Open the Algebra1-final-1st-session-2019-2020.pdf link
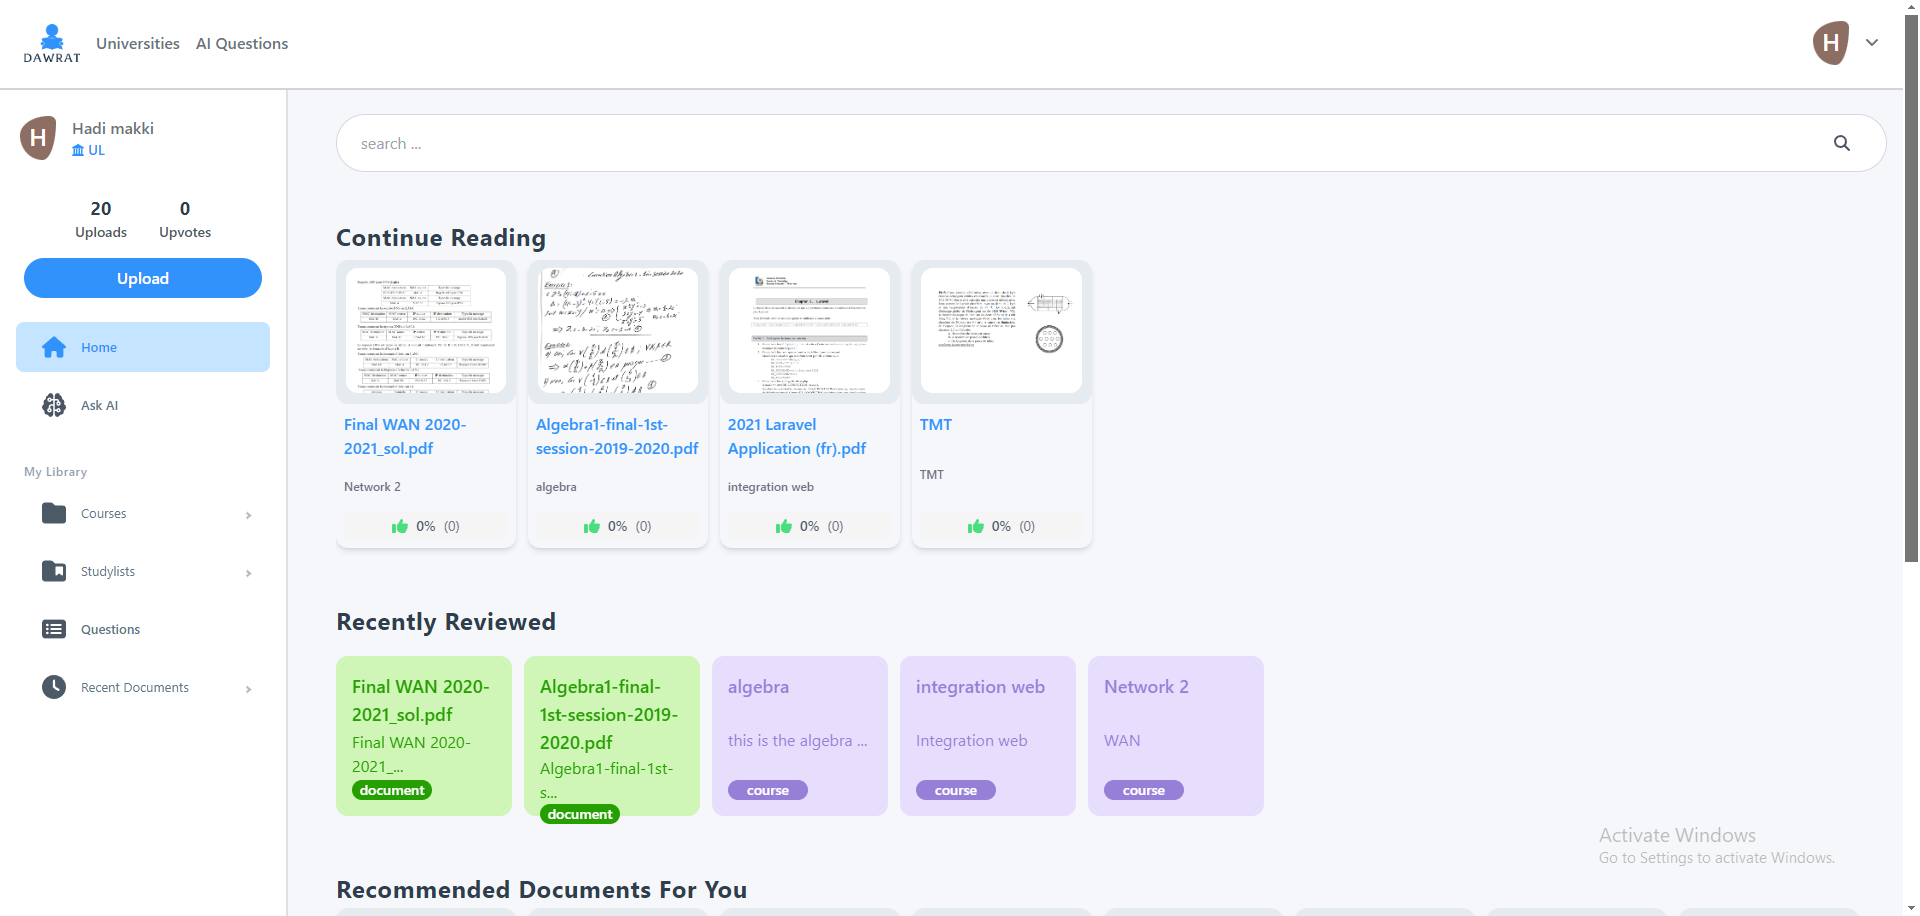This screenshot has height=916, width=1920. click(616, 437)
